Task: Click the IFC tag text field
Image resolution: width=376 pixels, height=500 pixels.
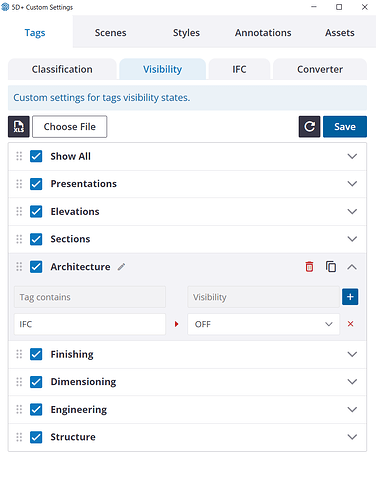Action: point(90,324)
